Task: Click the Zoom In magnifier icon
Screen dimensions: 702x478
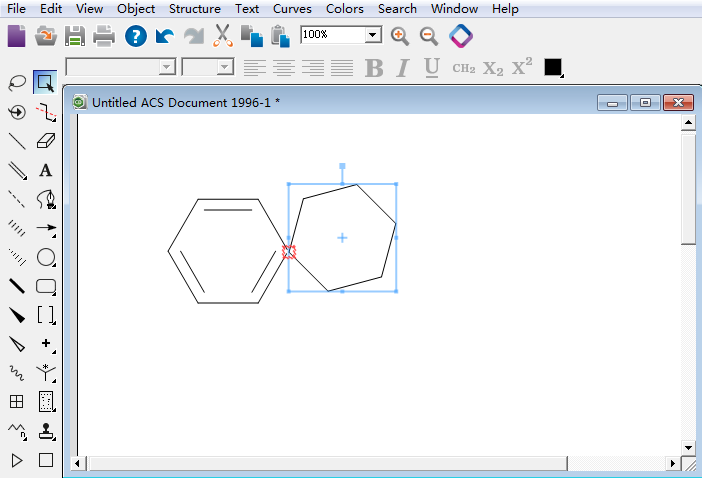Action: click(x=400, y=36)
